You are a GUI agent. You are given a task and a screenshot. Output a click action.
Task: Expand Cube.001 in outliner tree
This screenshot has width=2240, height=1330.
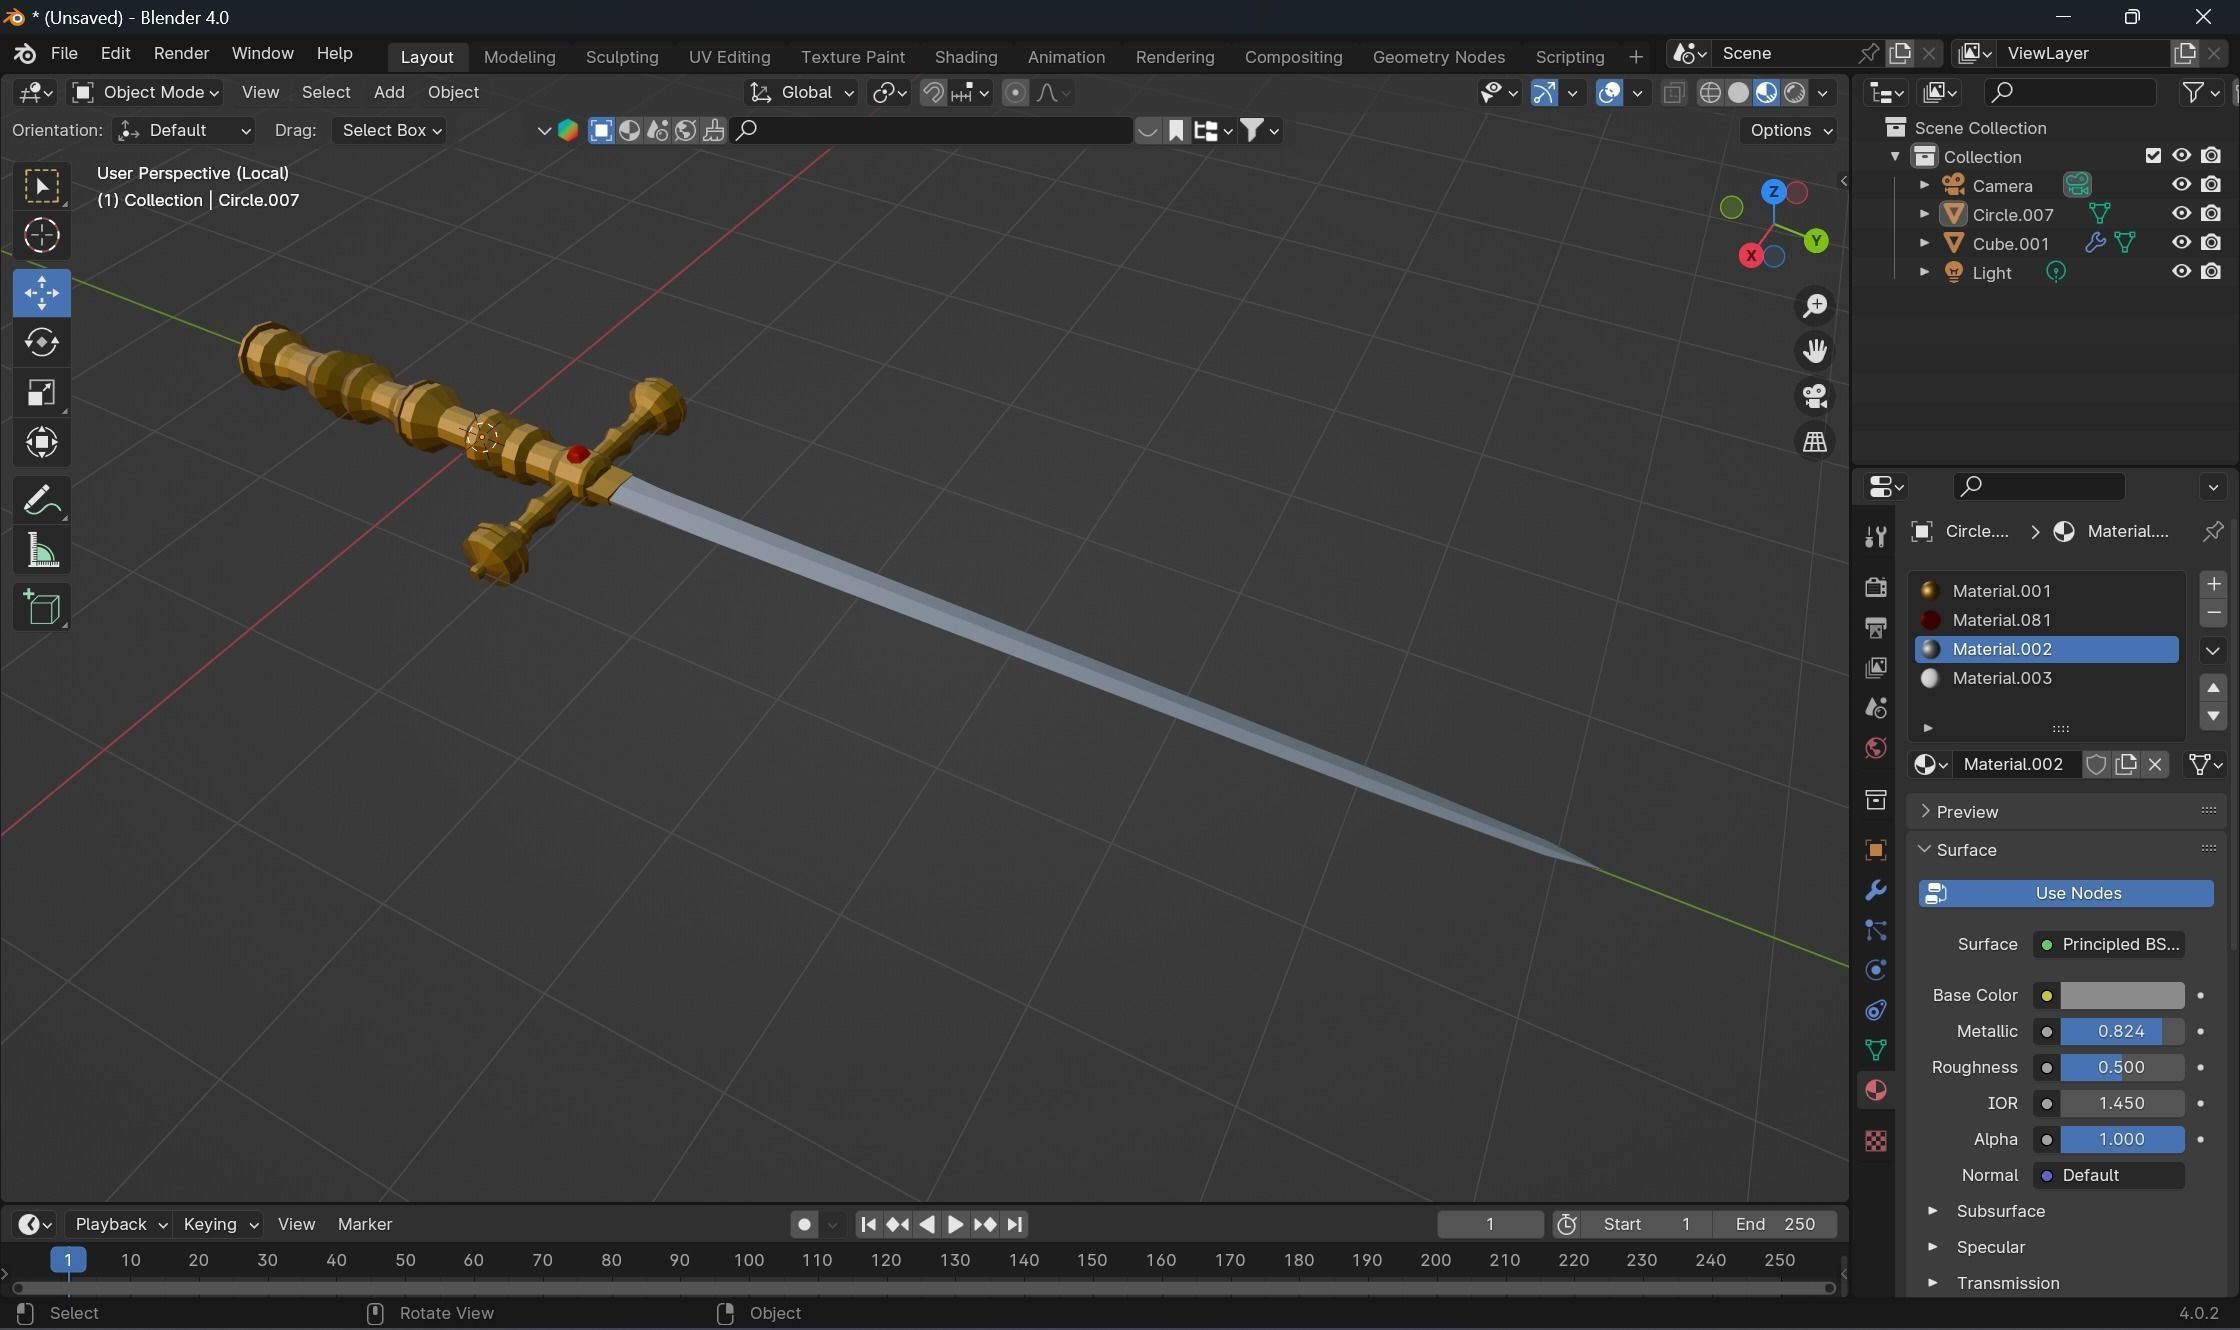[1924, 243]
